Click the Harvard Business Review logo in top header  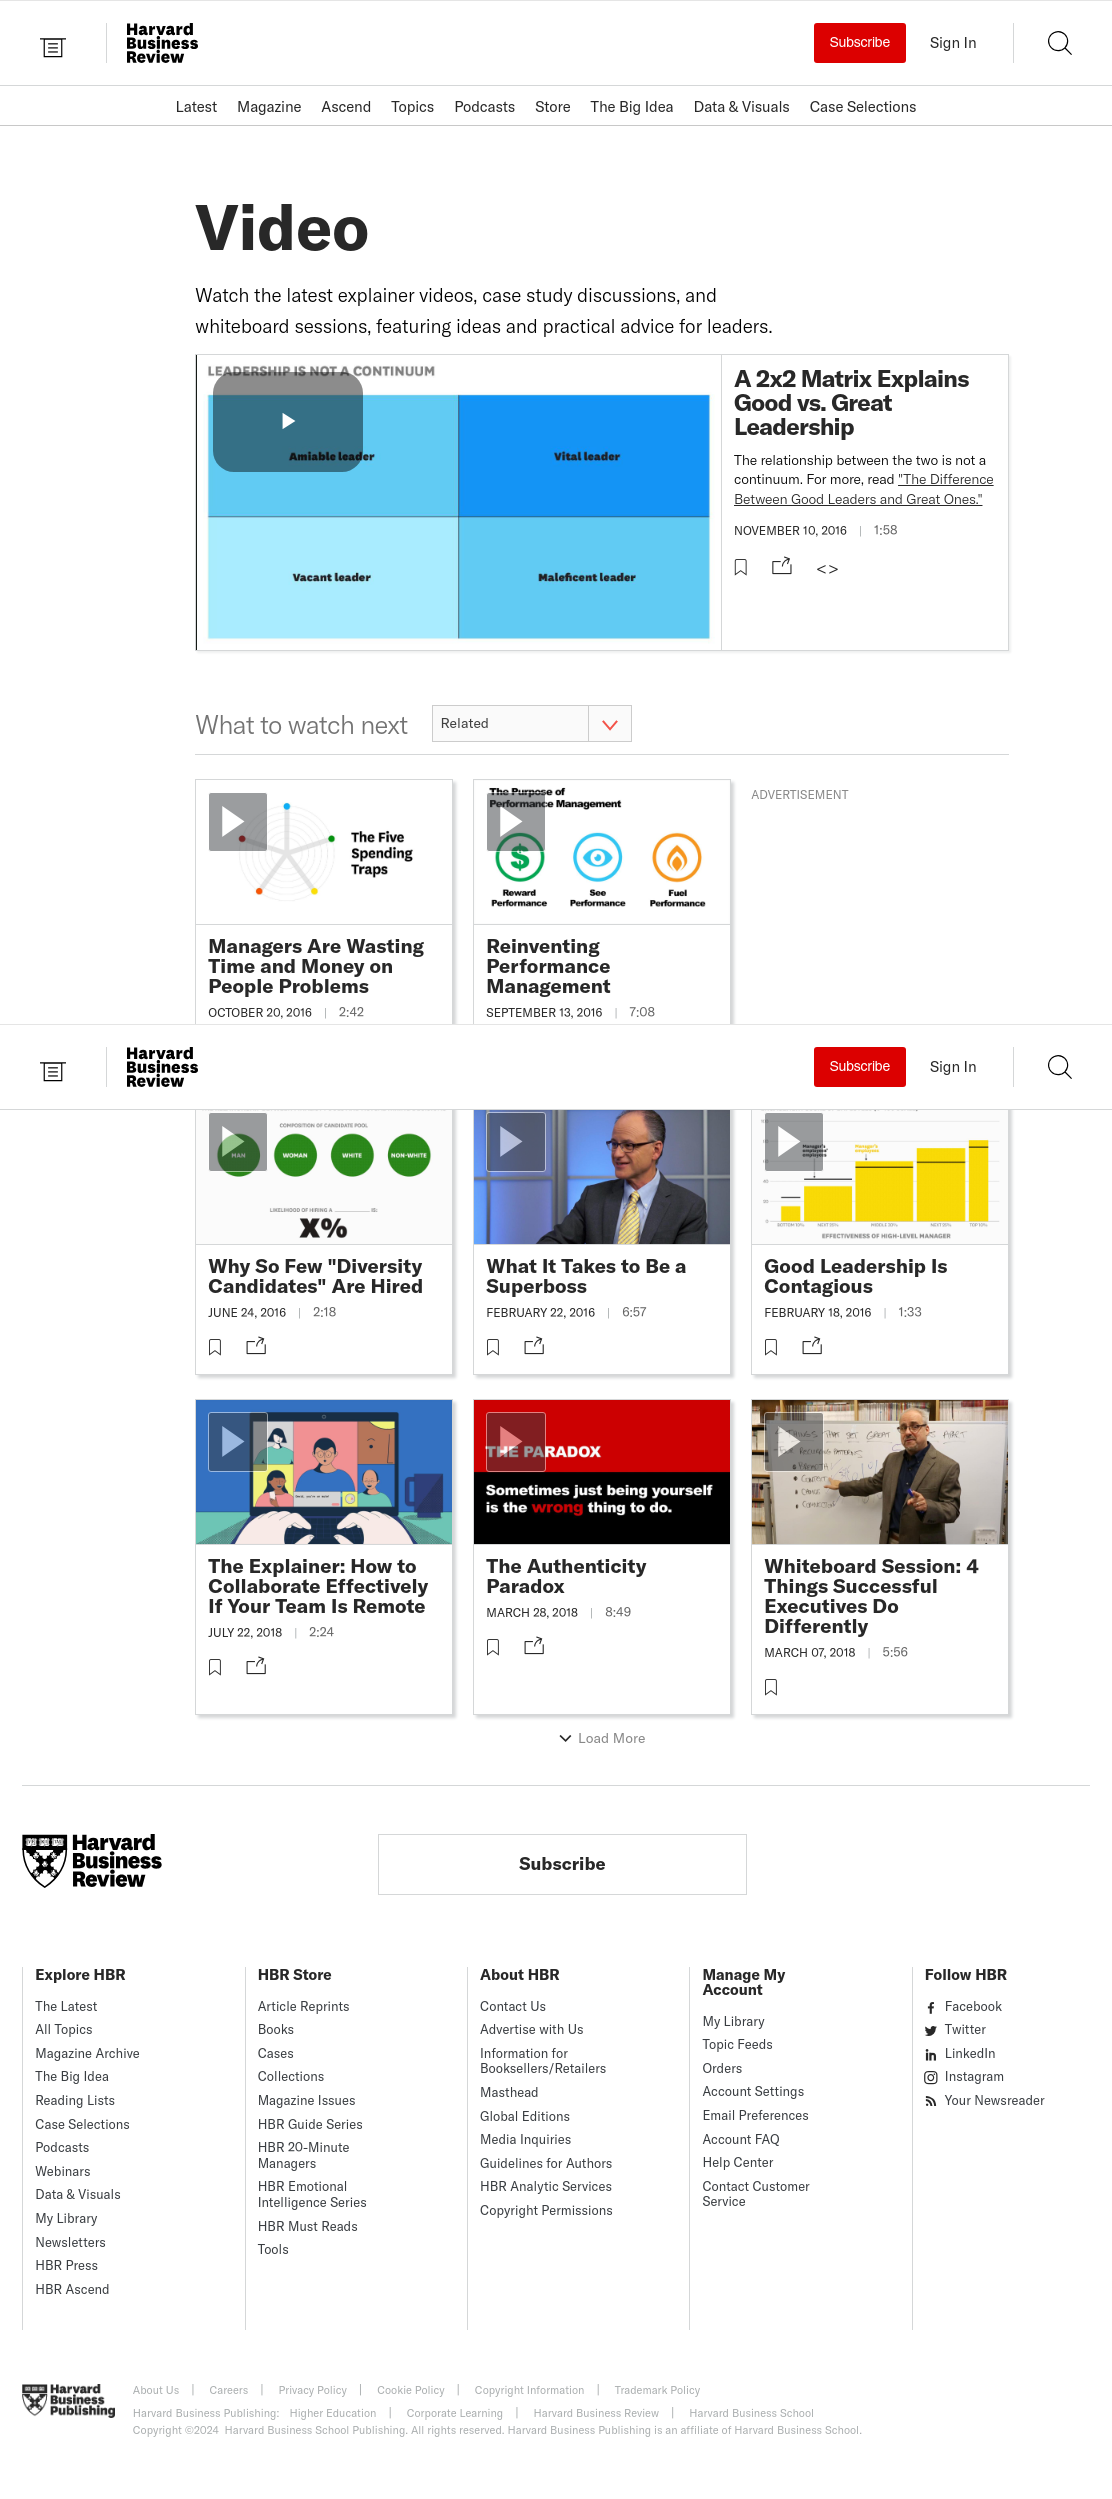click(x=161, y=44)
